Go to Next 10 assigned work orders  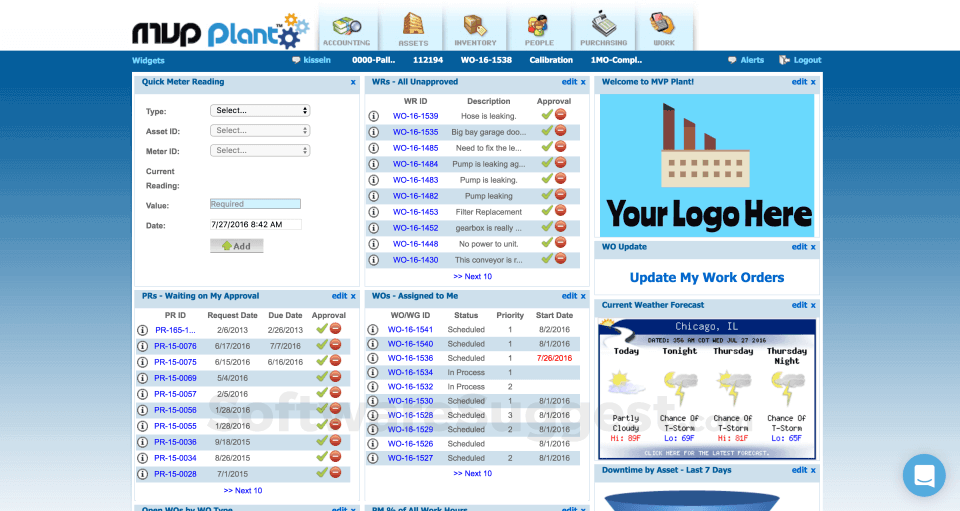tap(473, 474)
